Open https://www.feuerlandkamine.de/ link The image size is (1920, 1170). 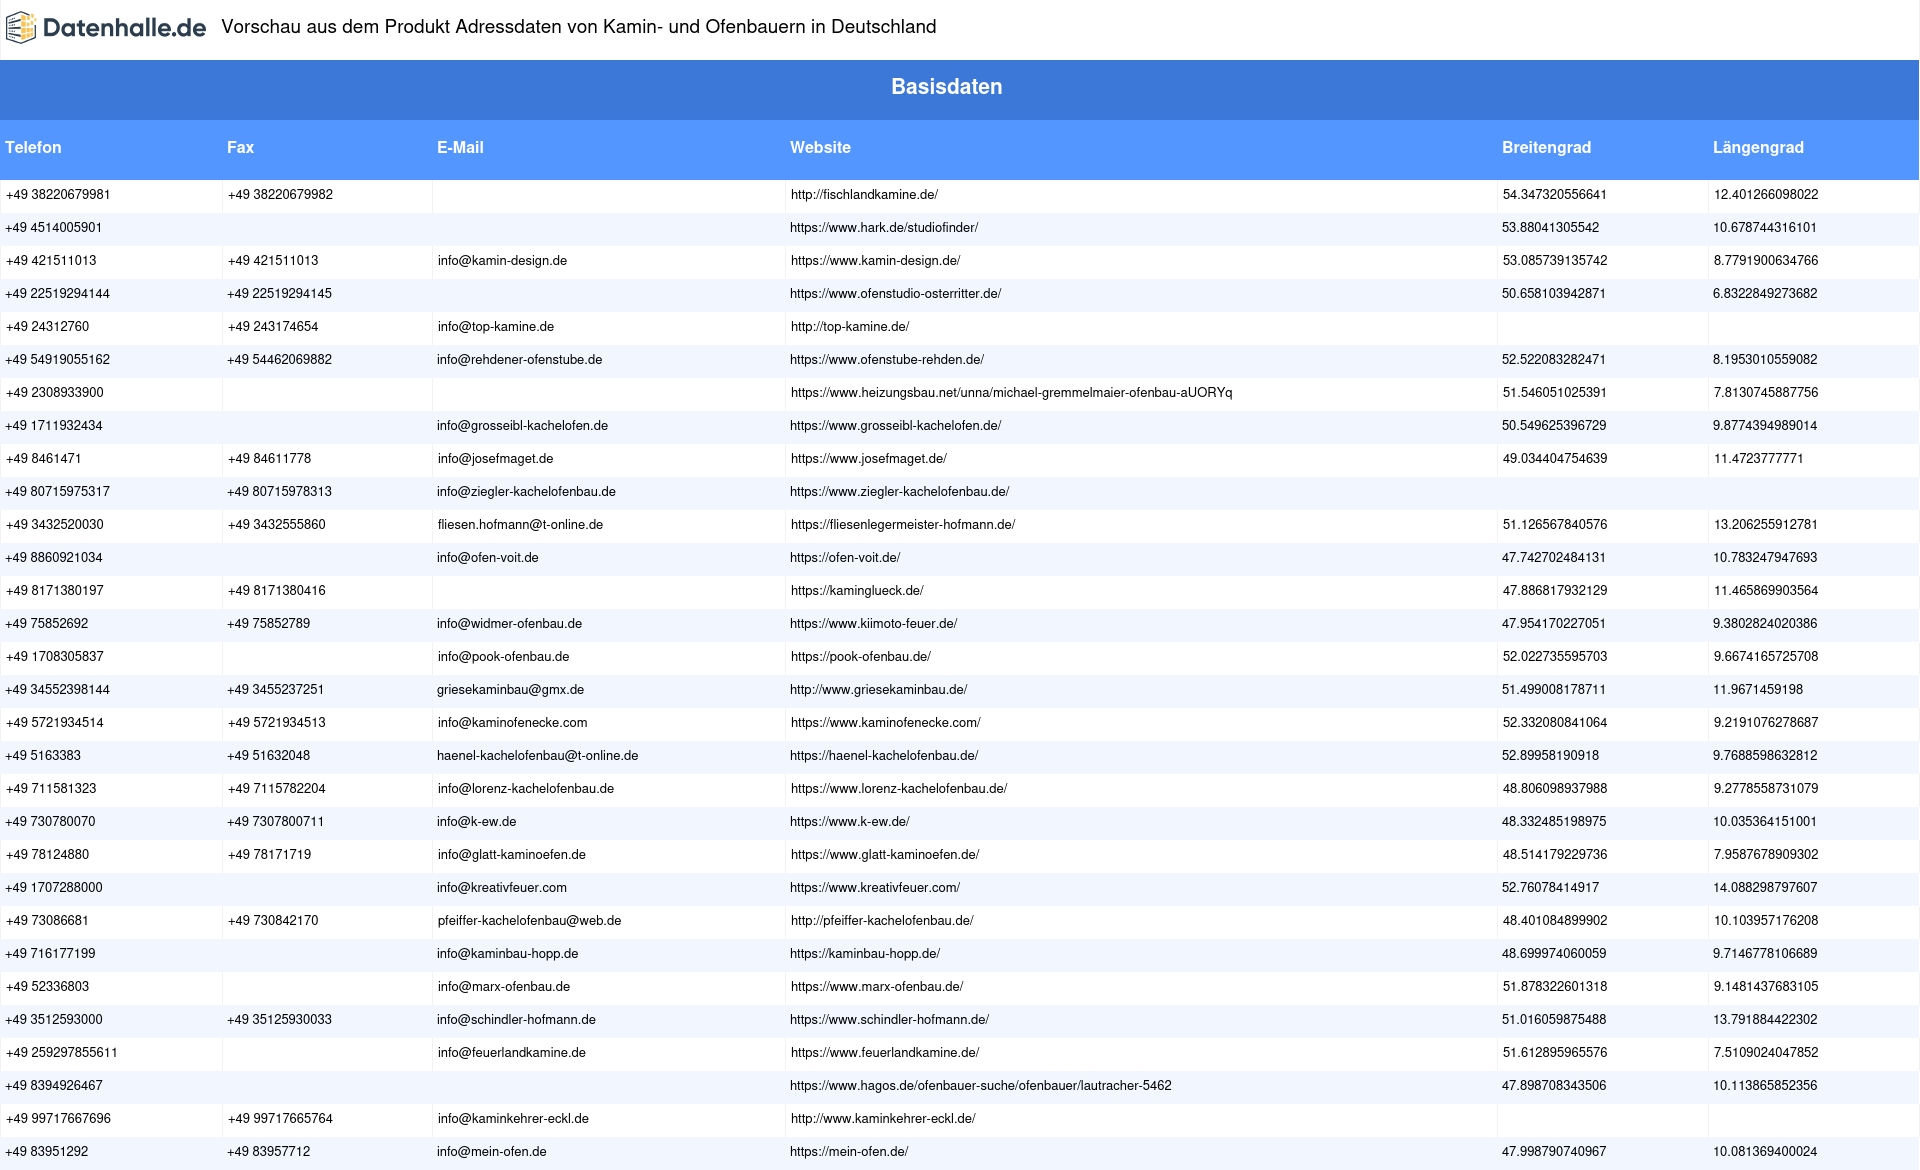point(884,1053)
